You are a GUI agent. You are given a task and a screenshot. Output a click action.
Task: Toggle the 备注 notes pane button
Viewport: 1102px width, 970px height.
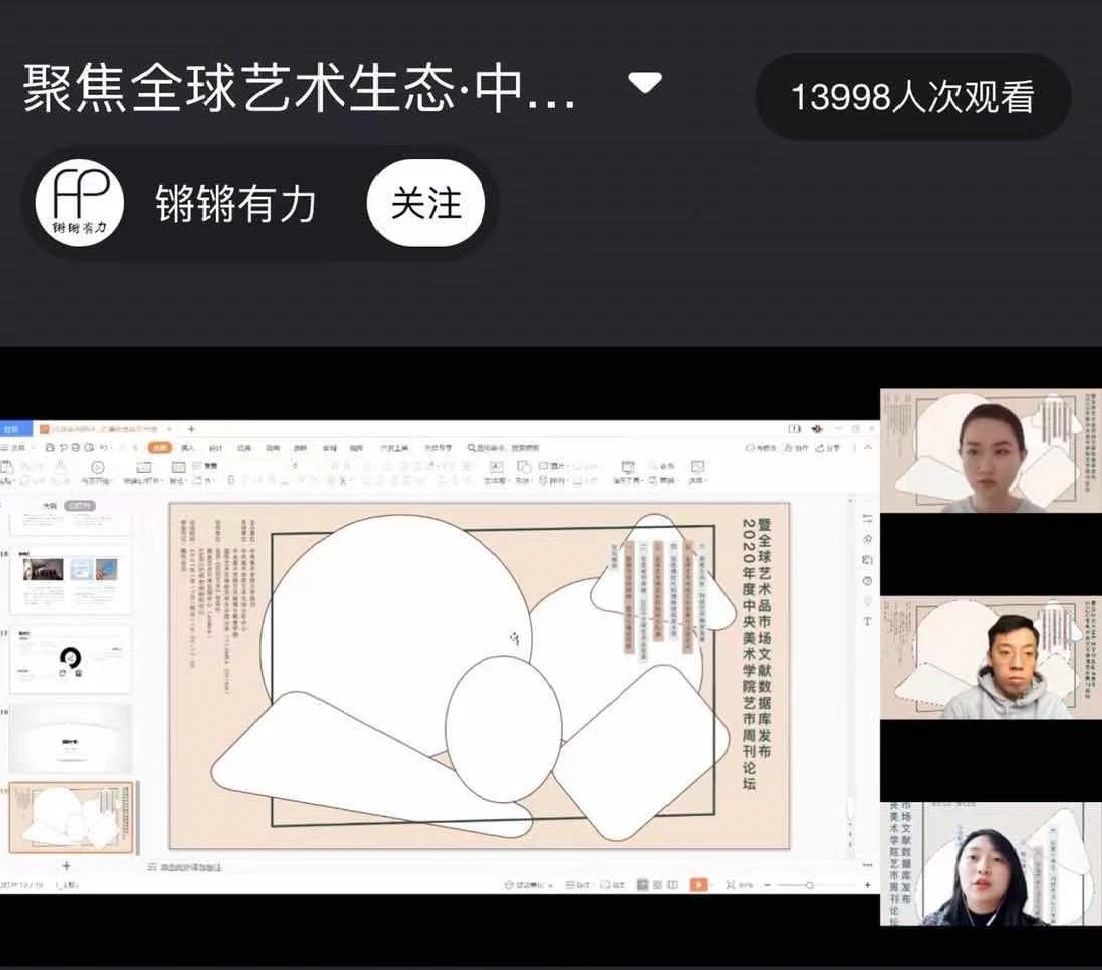tap(578, 885)
